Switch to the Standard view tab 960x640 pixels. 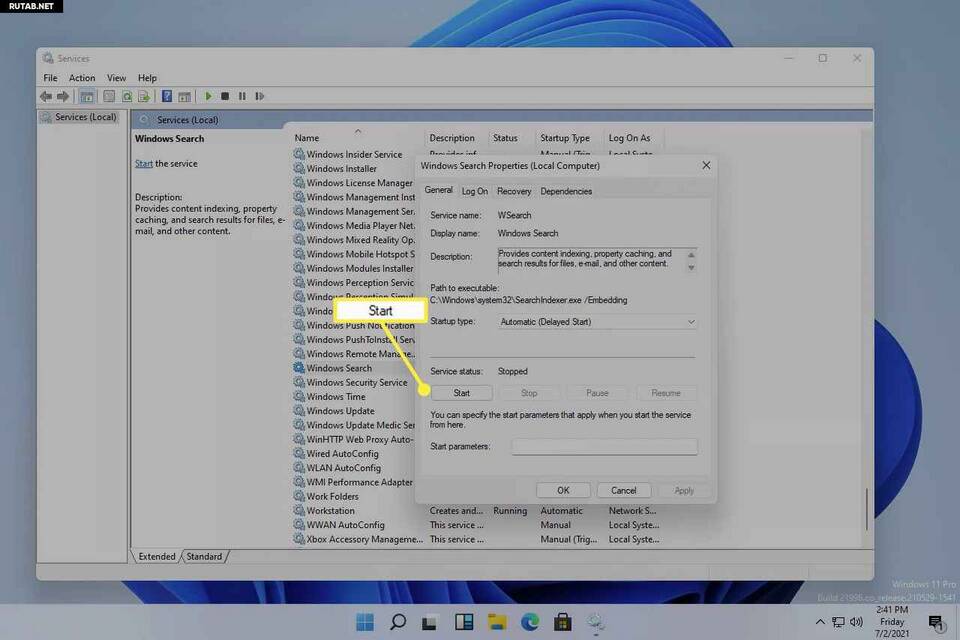(x=204, y=556)
